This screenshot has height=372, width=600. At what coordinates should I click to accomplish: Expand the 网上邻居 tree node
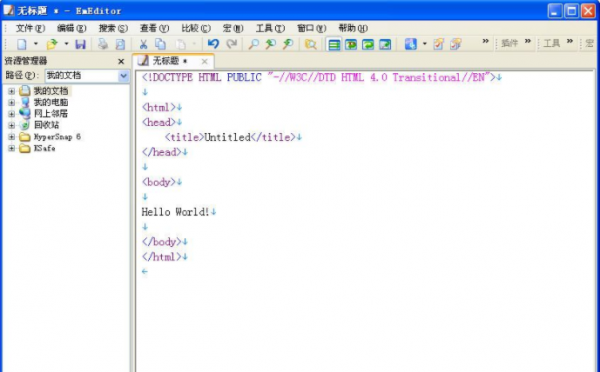click(x=11, y=114)
